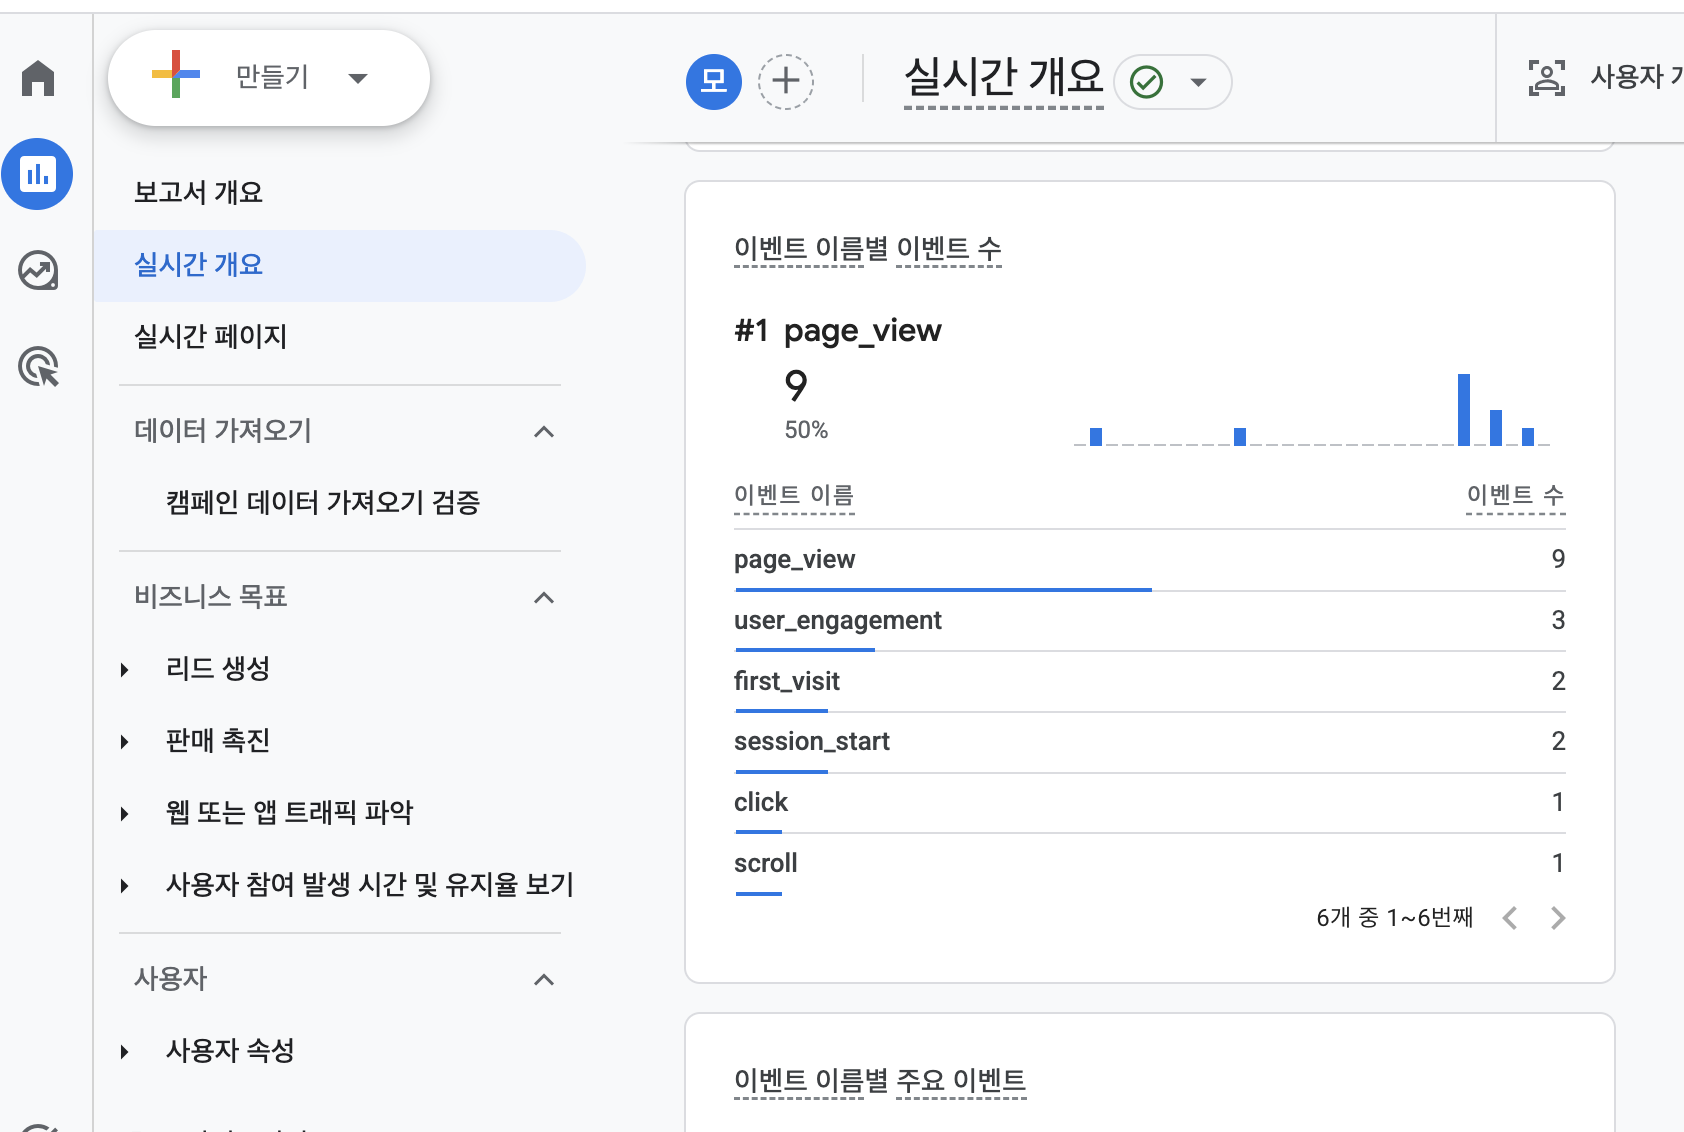Select the click event row

coord(1150,803)
